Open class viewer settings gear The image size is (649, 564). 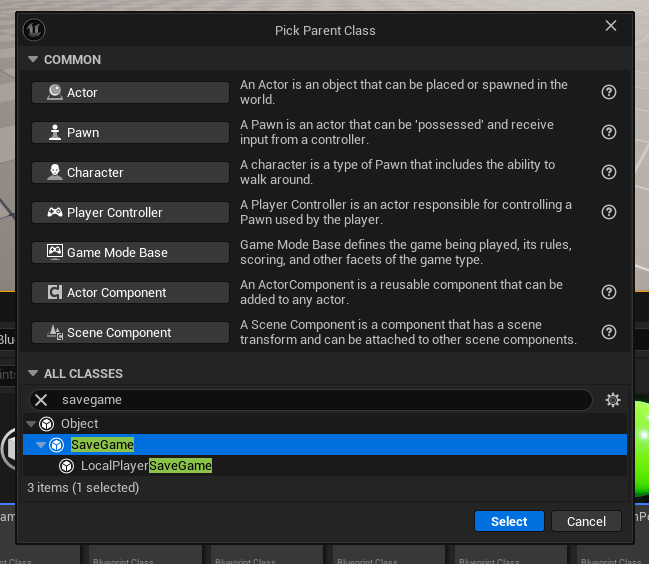(613, 400)
